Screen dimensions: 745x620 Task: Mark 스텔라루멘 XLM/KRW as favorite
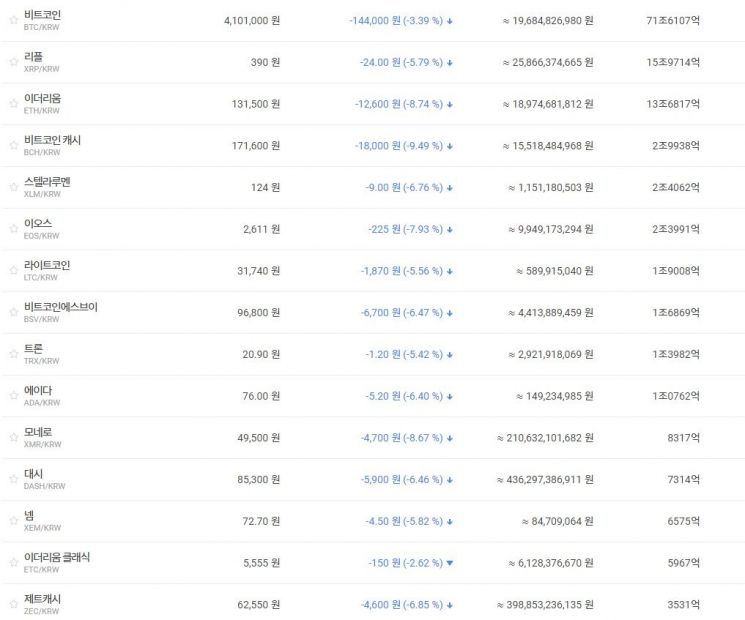(x=13, y=187)
